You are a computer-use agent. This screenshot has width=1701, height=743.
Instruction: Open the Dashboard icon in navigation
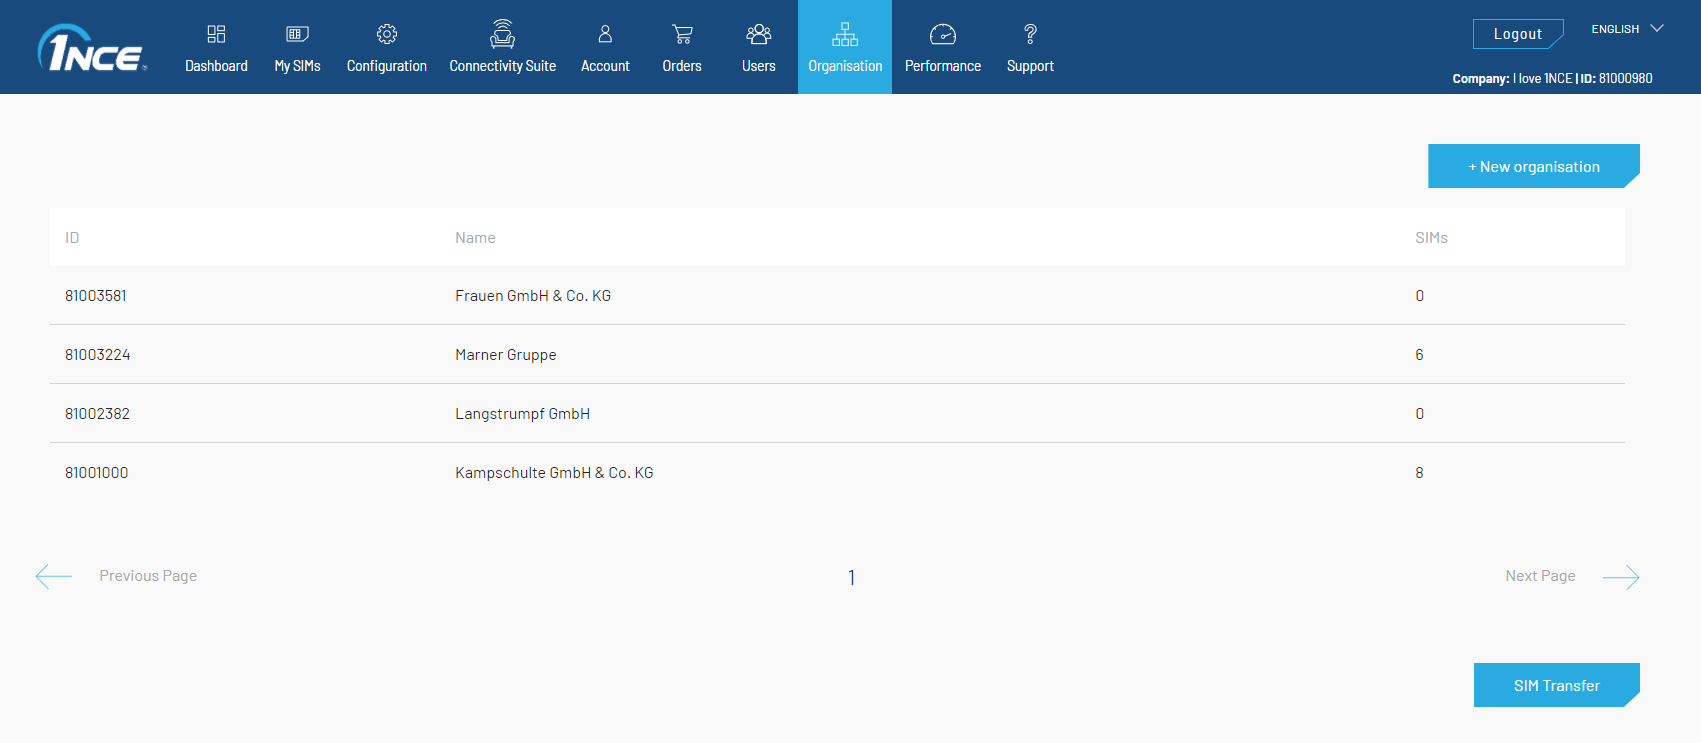[216, 34]
